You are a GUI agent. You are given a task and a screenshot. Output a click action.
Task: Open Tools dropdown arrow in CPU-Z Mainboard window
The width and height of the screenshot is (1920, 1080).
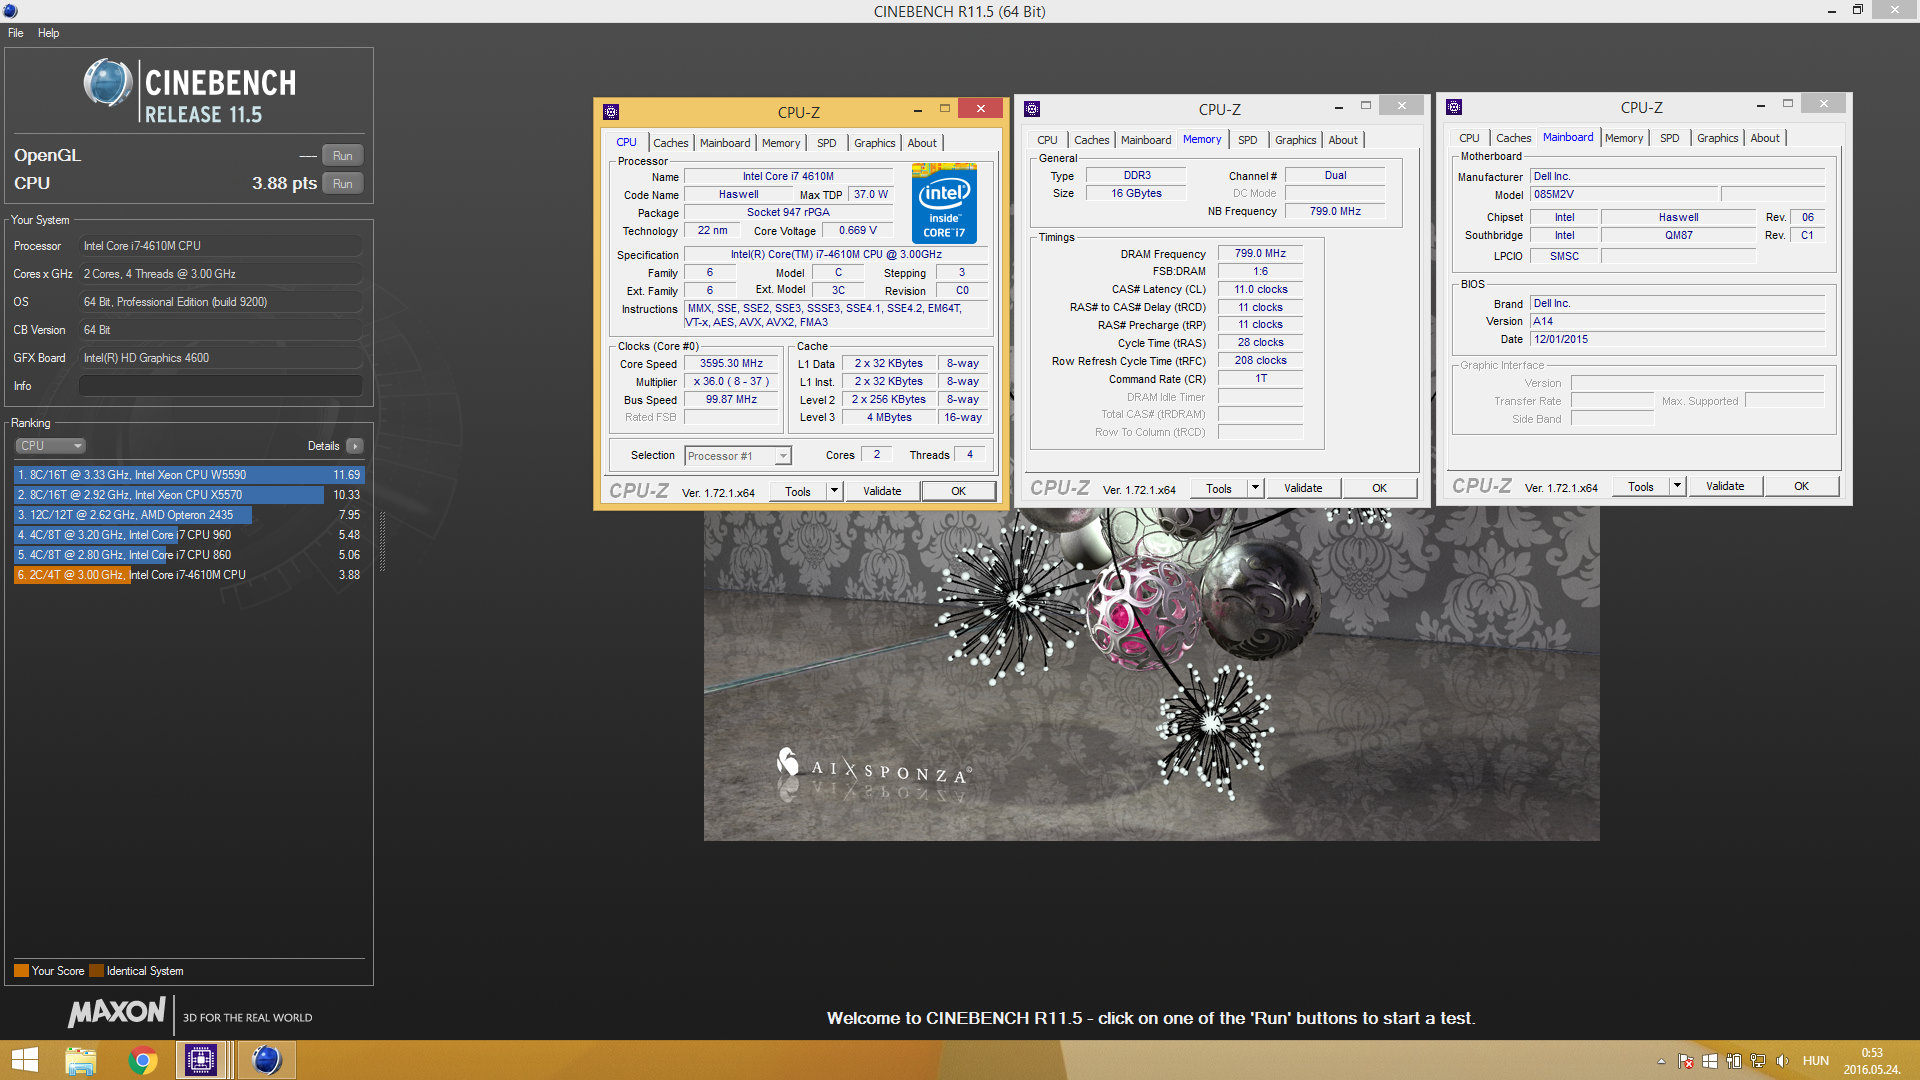pos(1677,486)
